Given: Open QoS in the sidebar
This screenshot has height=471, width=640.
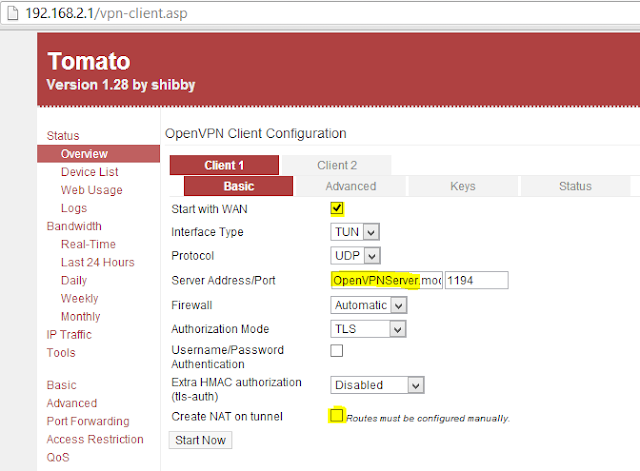Looking at the screenshot, I should pos(58,457).
